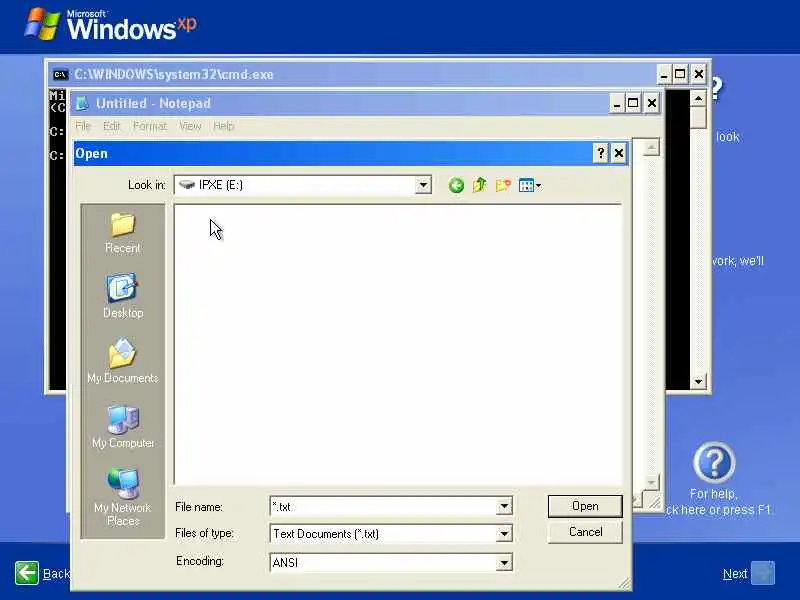
Task: Close the Notepad window
Action: (652, 104)
